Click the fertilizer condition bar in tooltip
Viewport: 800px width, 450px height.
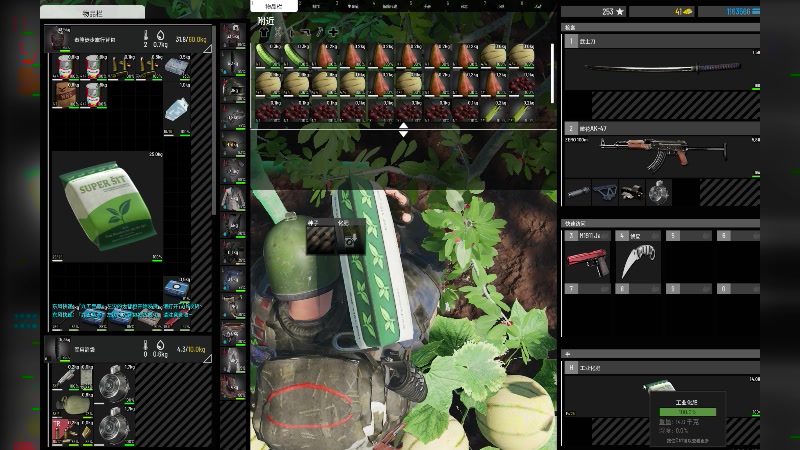point(687,412)
